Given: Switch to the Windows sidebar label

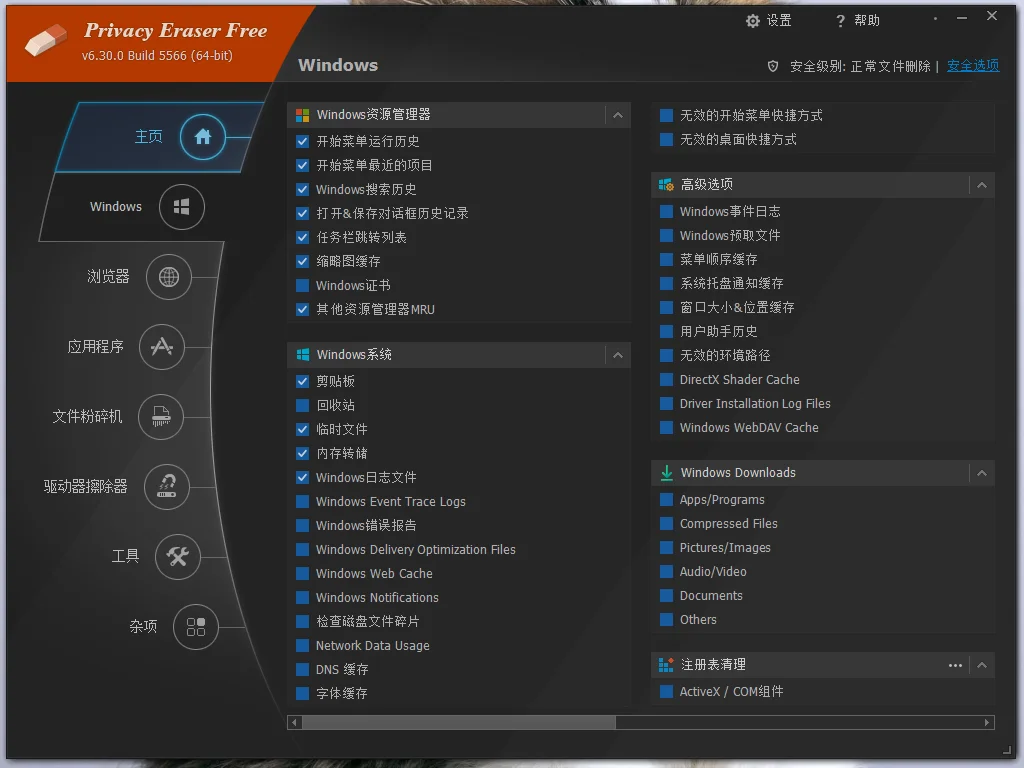Looking at the screenshot, I should coord(116,206).
